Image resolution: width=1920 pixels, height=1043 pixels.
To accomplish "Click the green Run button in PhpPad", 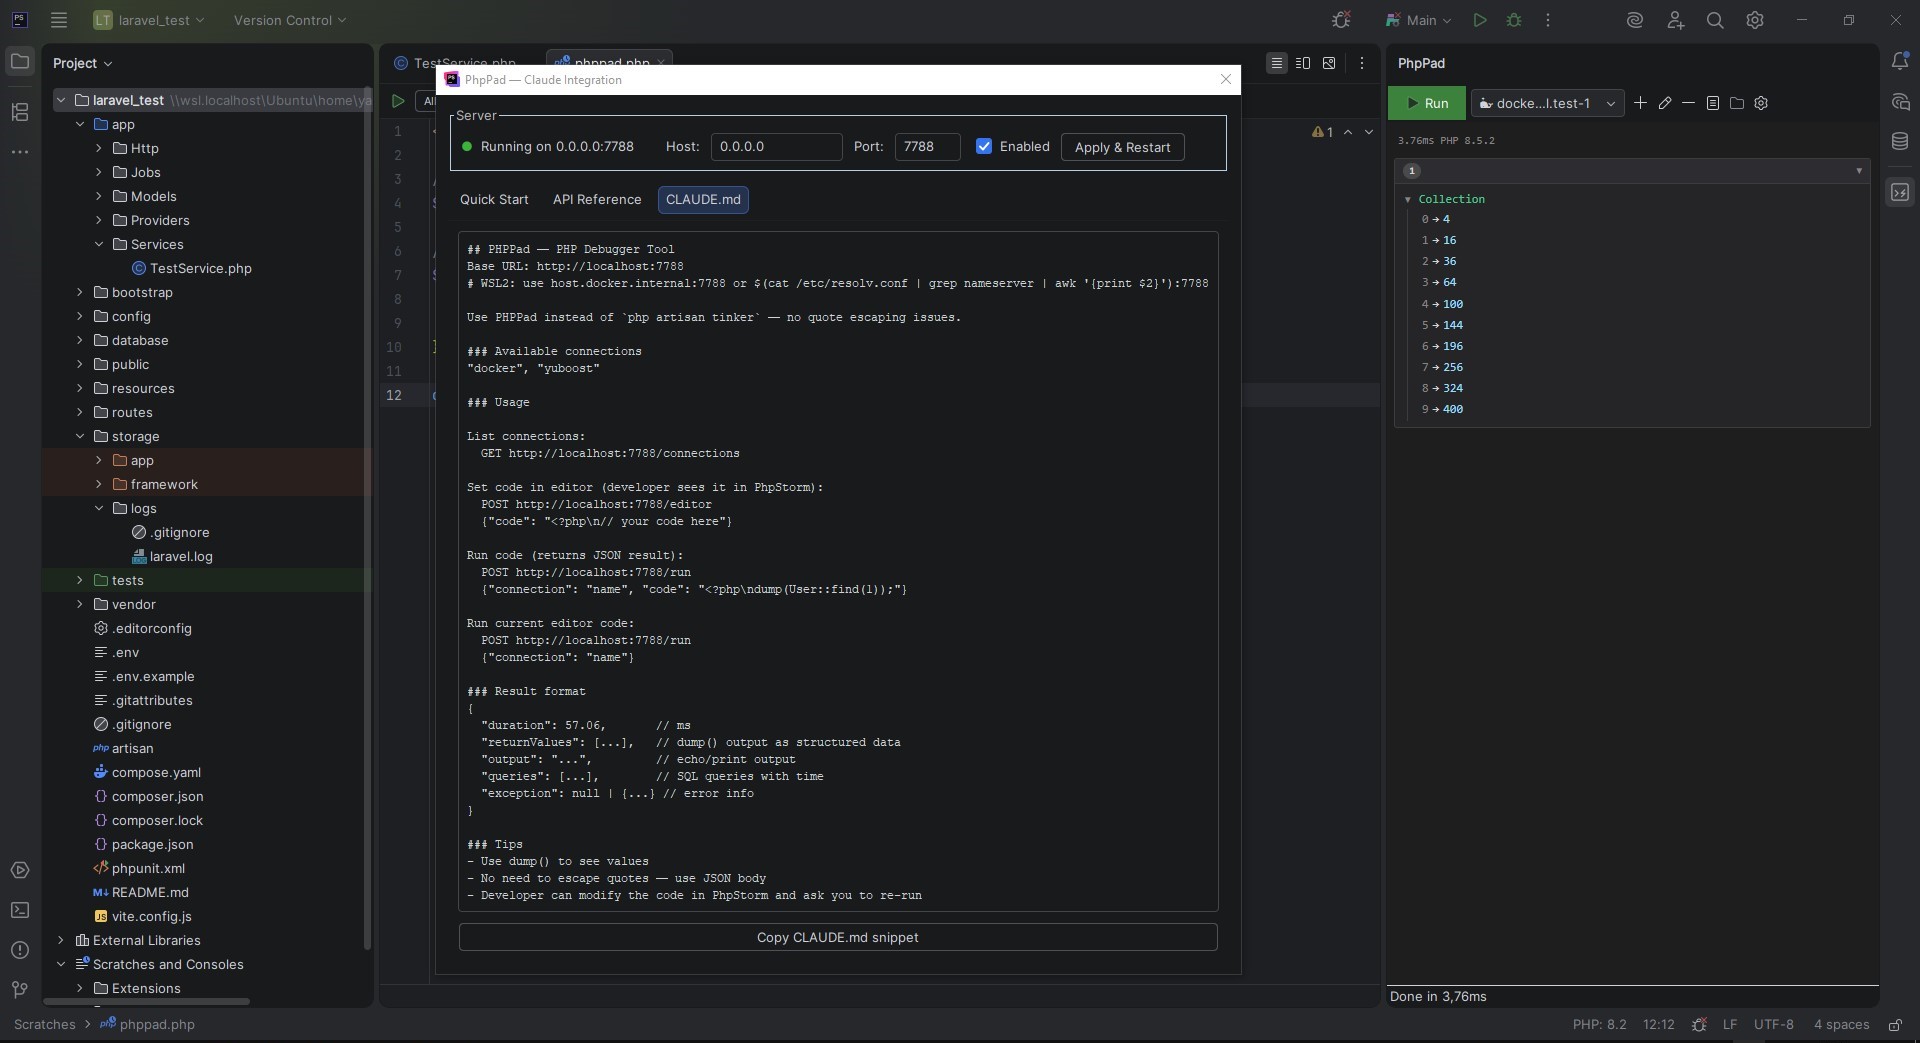I will [1426, 103].
